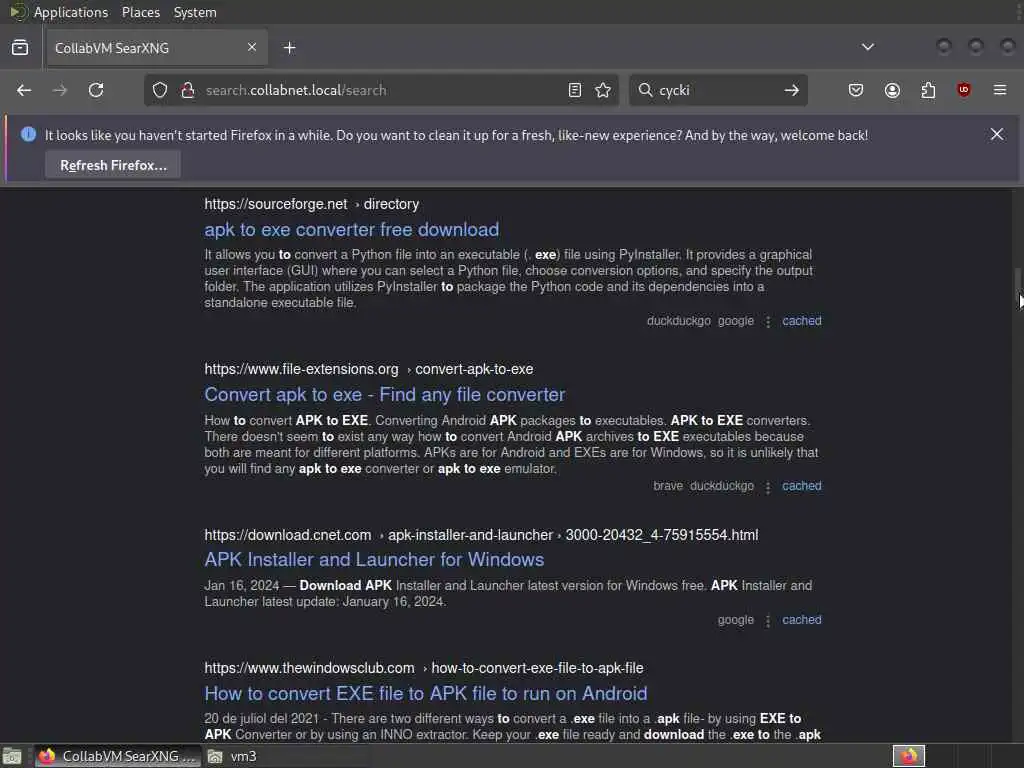Go back to the previous page

tap(24, 90)
